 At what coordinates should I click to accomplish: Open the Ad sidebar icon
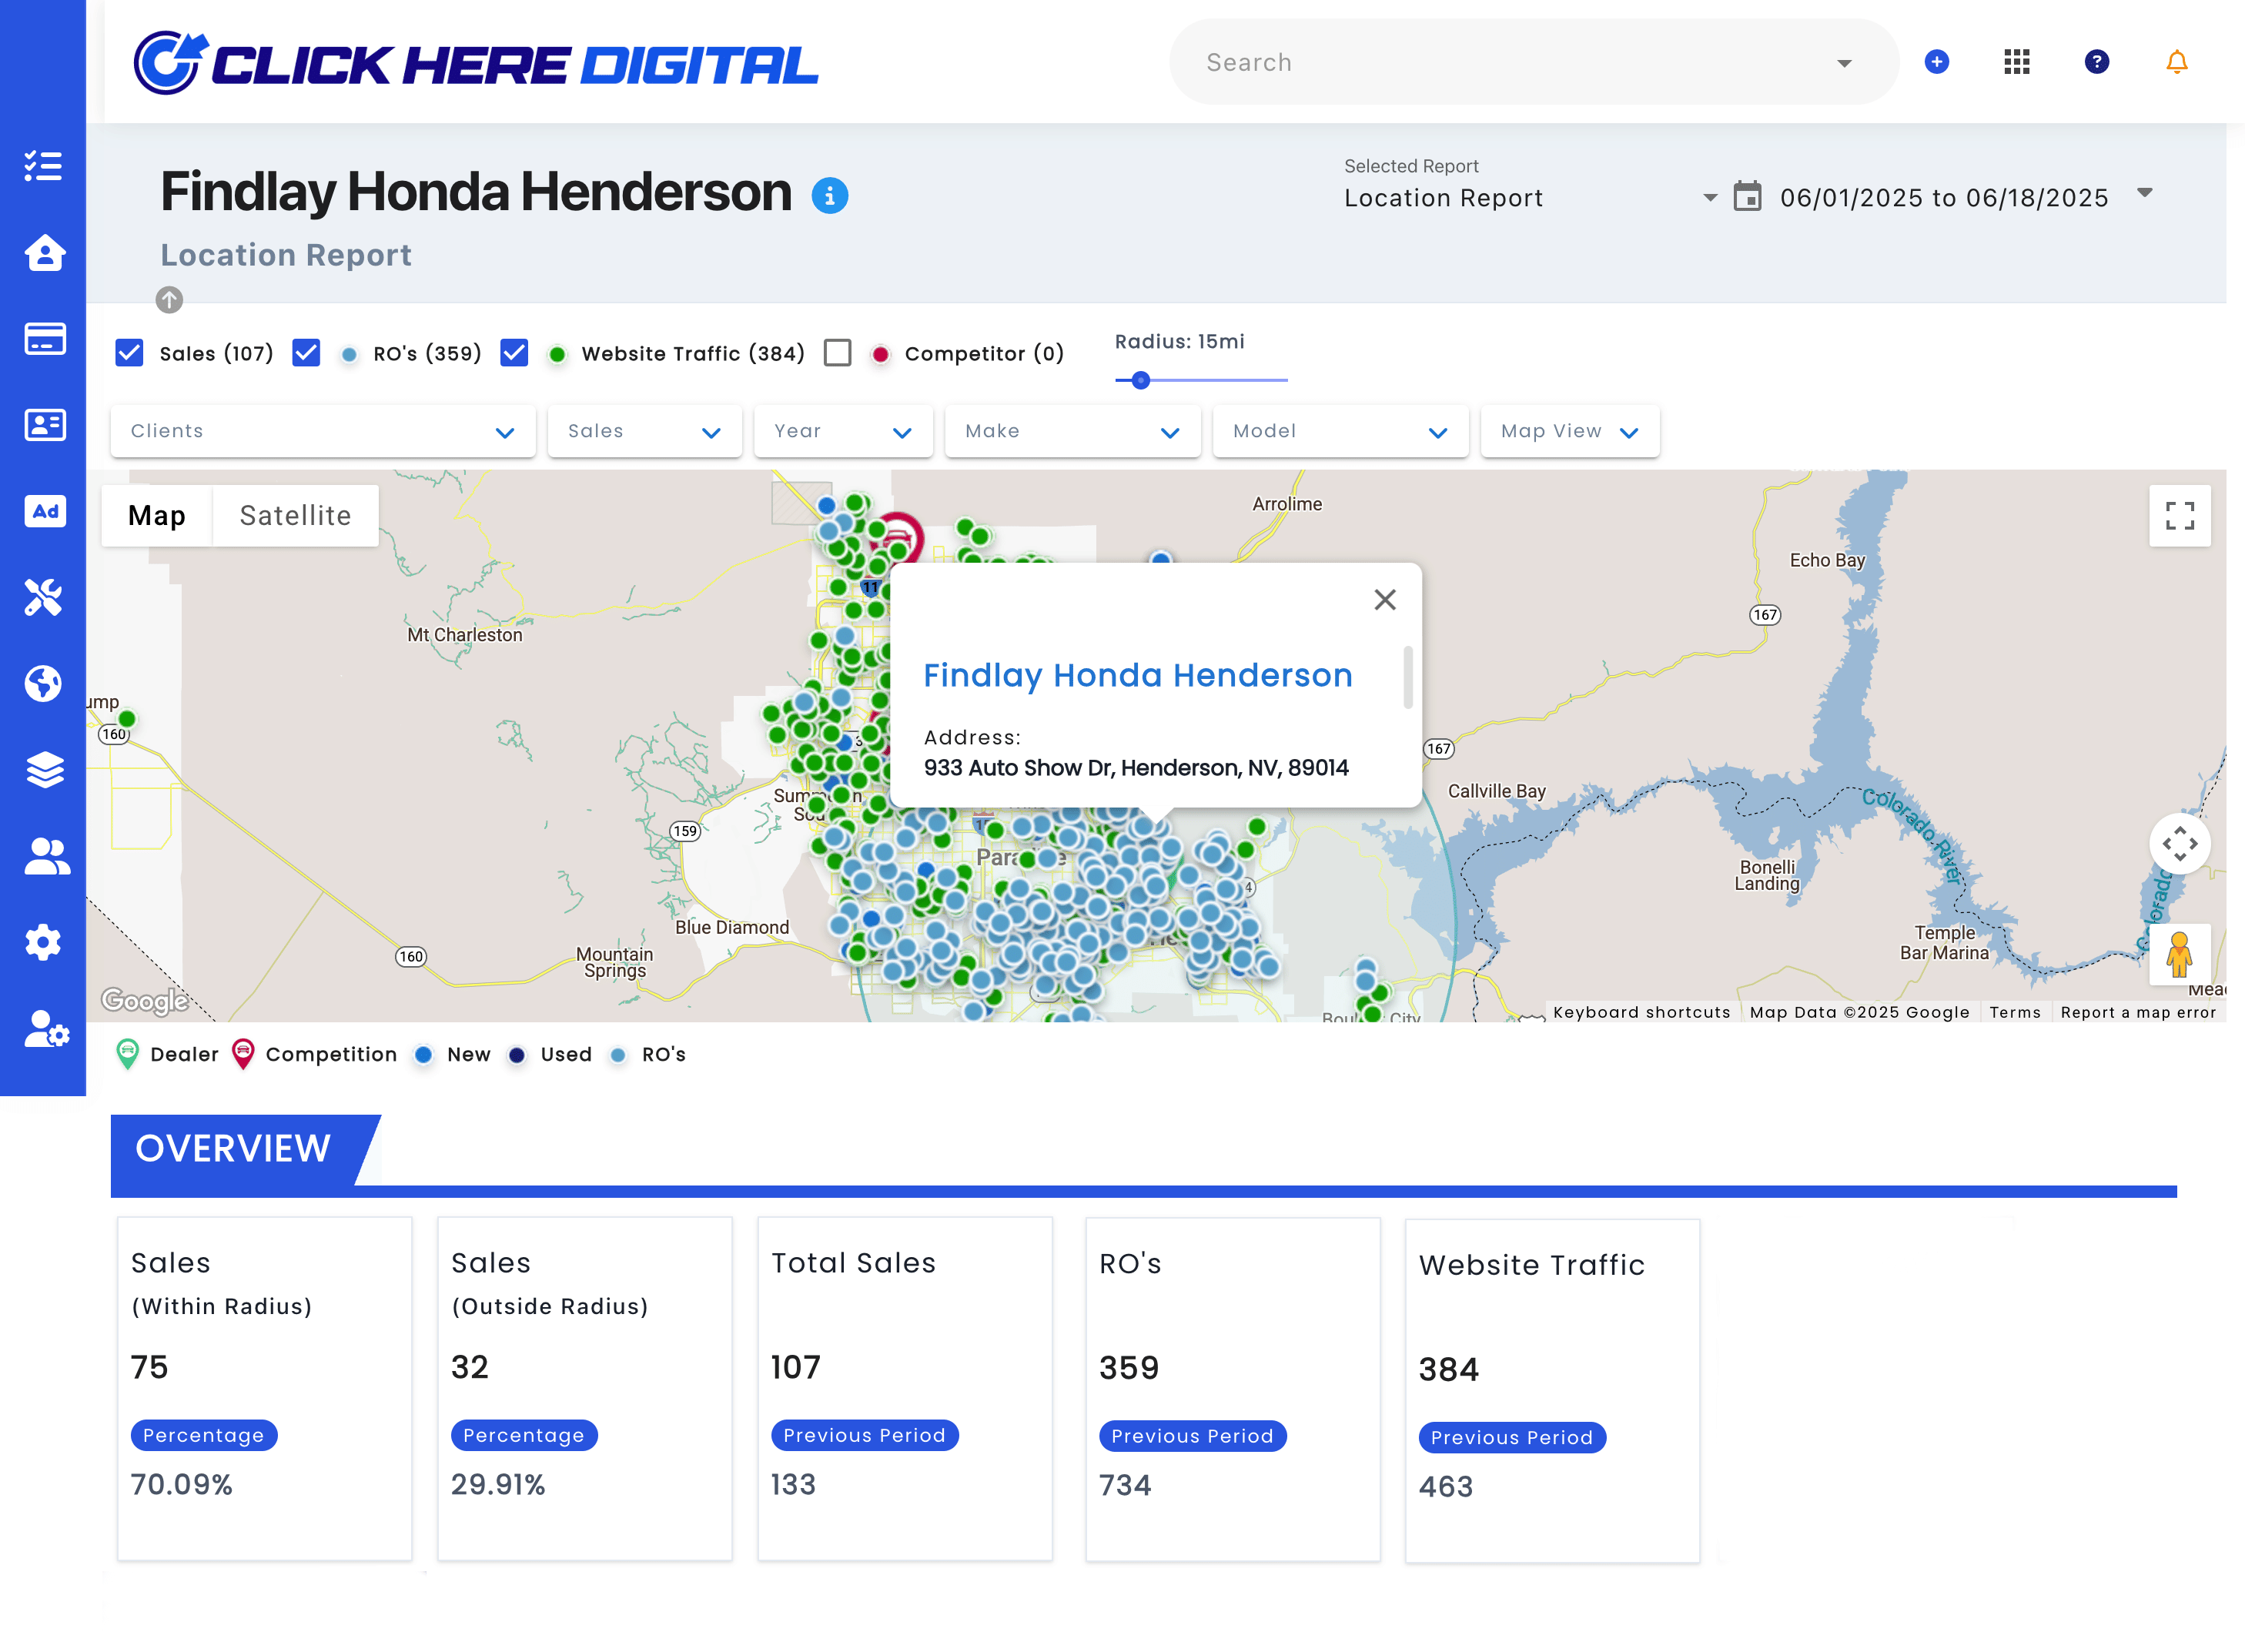(x=44, y=511)
